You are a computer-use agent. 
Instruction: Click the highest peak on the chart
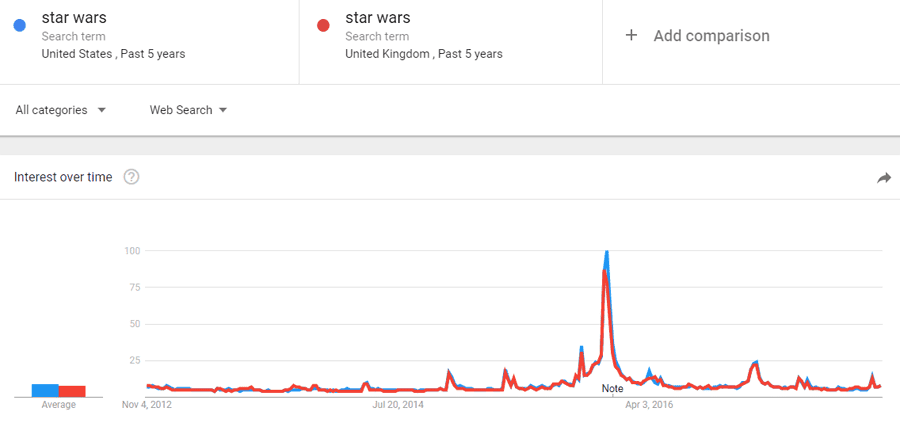coord(607,253)
